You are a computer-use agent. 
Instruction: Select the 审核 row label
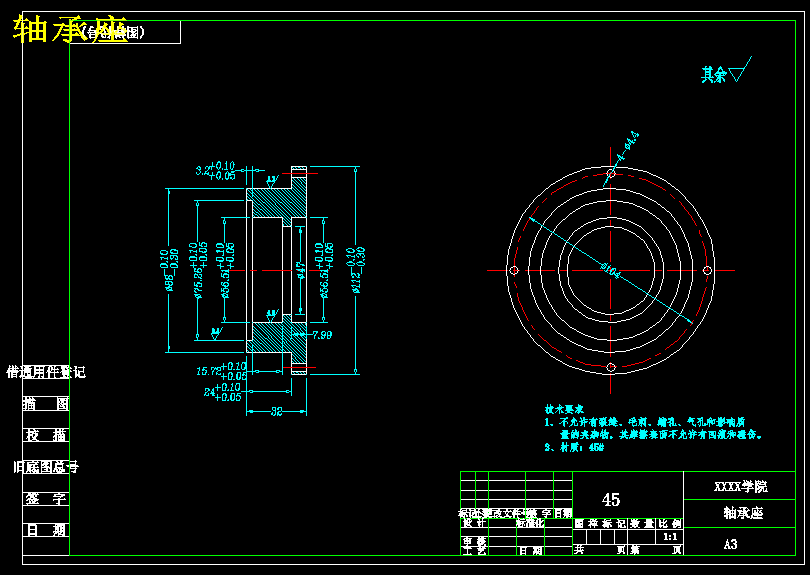click(474, 540)
